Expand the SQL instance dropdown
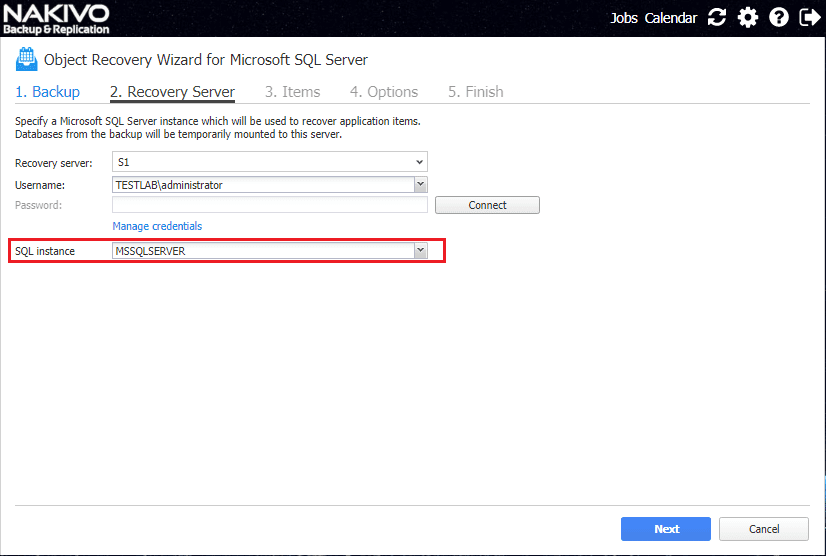 [x=421, y=251]
